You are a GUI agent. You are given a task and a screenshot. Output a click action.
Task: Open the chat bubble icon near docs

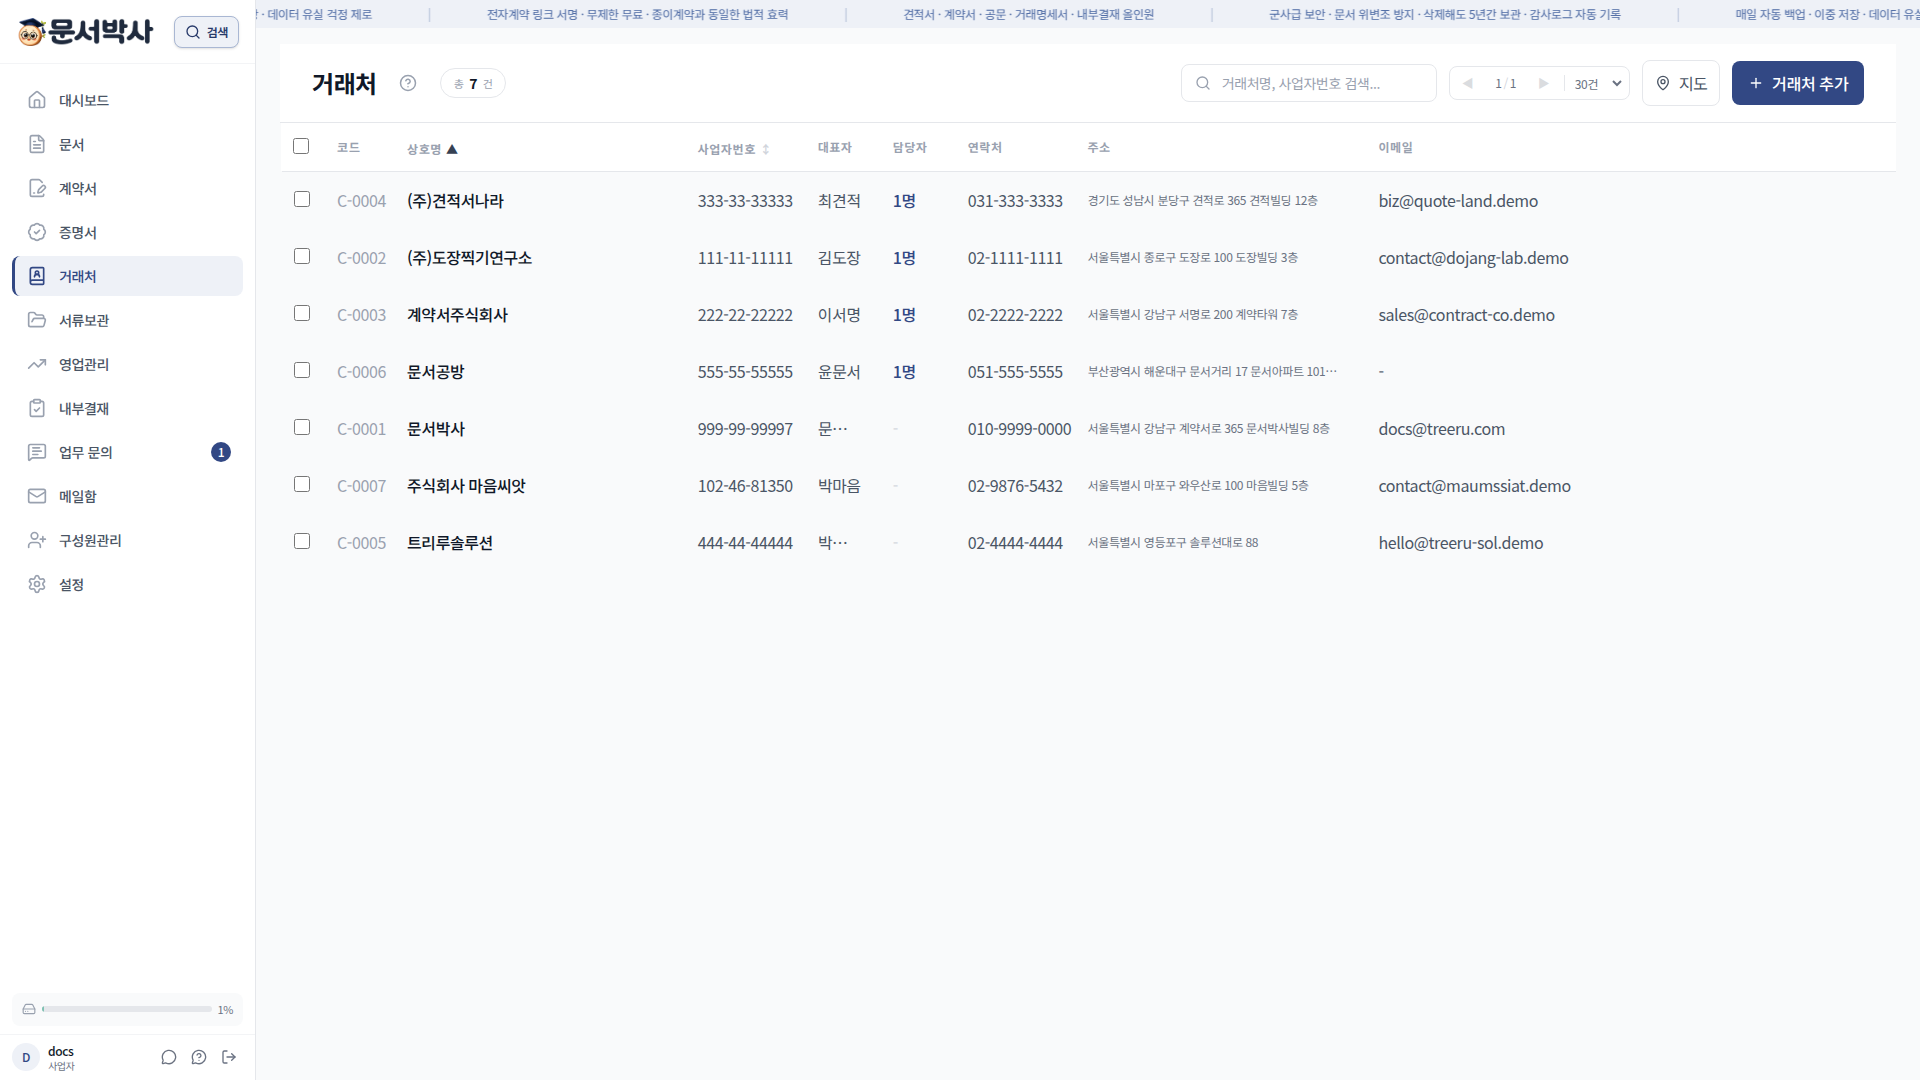click(169, 1057)
